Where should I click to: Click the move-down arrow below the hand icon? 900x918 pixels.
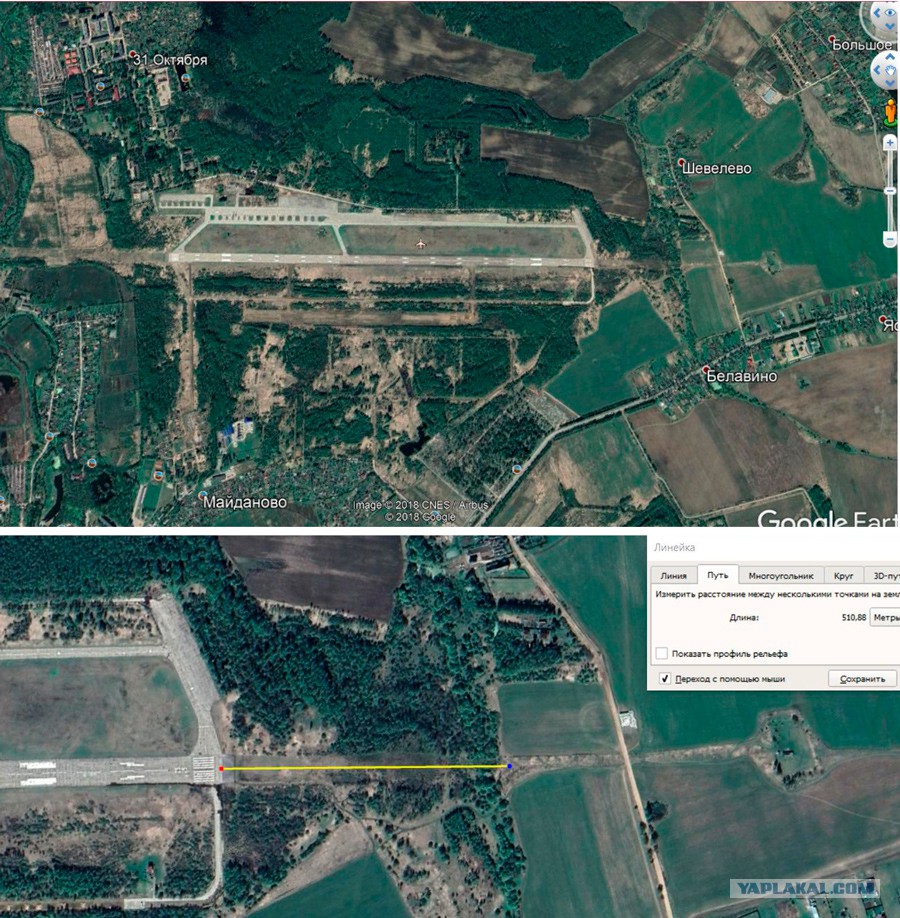890,84
